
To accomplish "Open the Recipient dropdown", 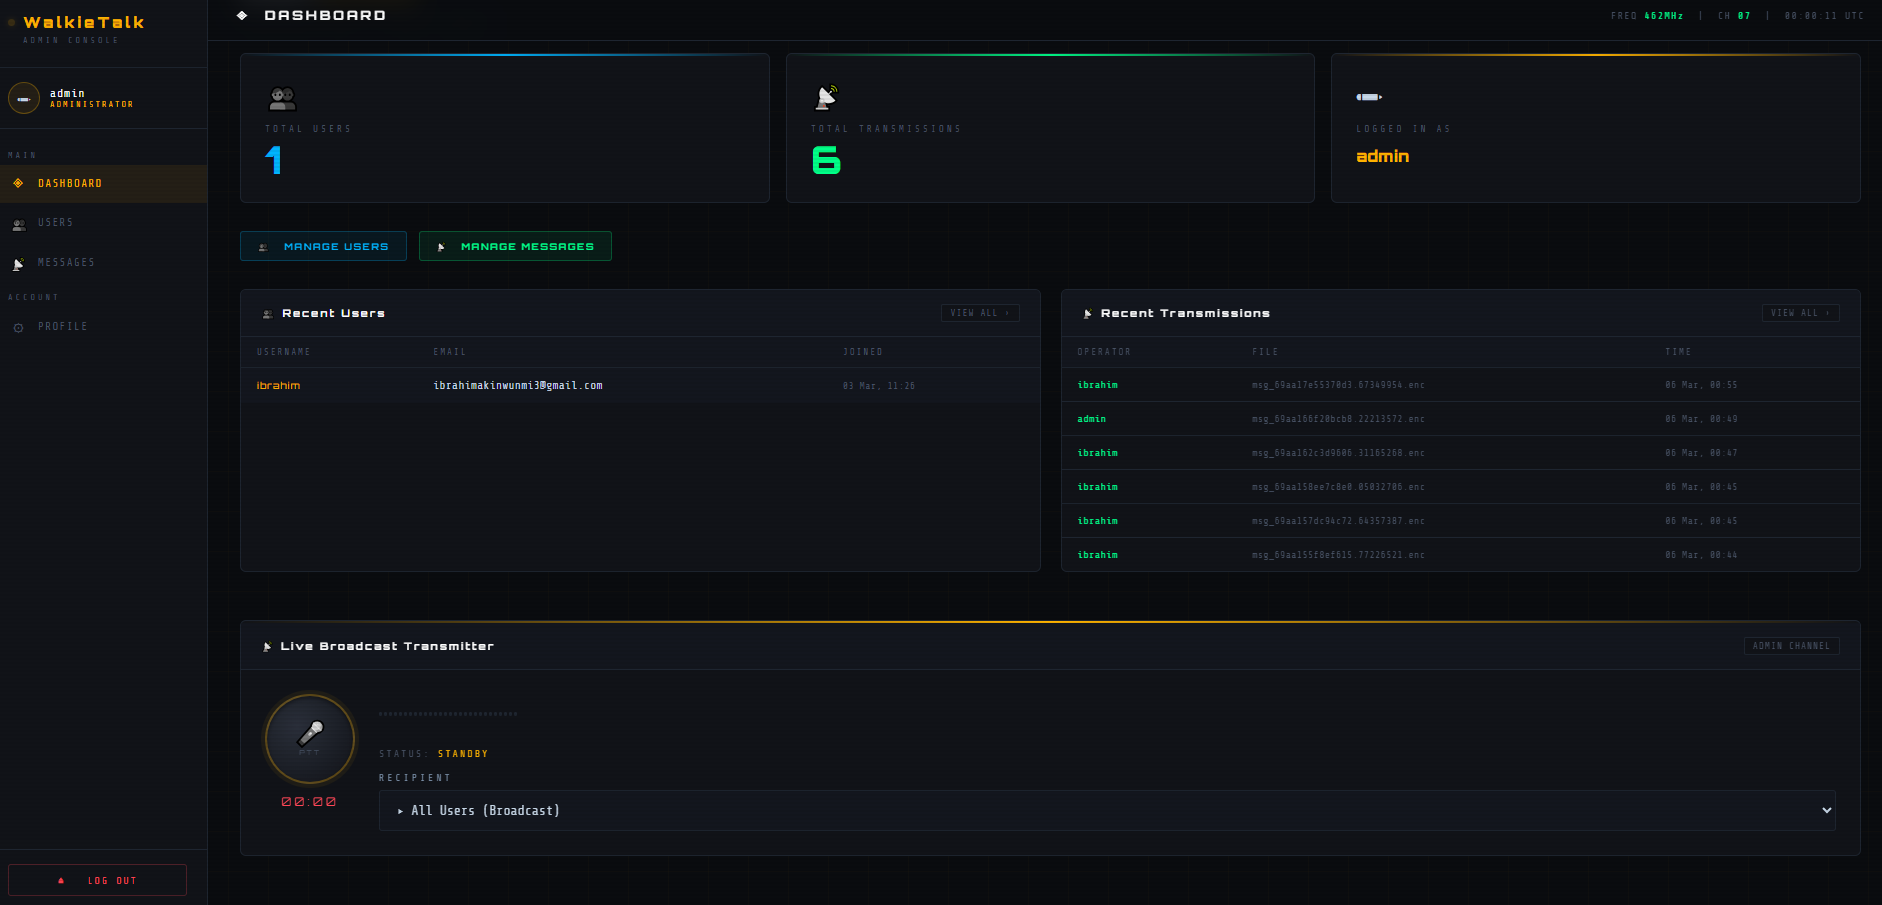I will tap(1107, 811).
